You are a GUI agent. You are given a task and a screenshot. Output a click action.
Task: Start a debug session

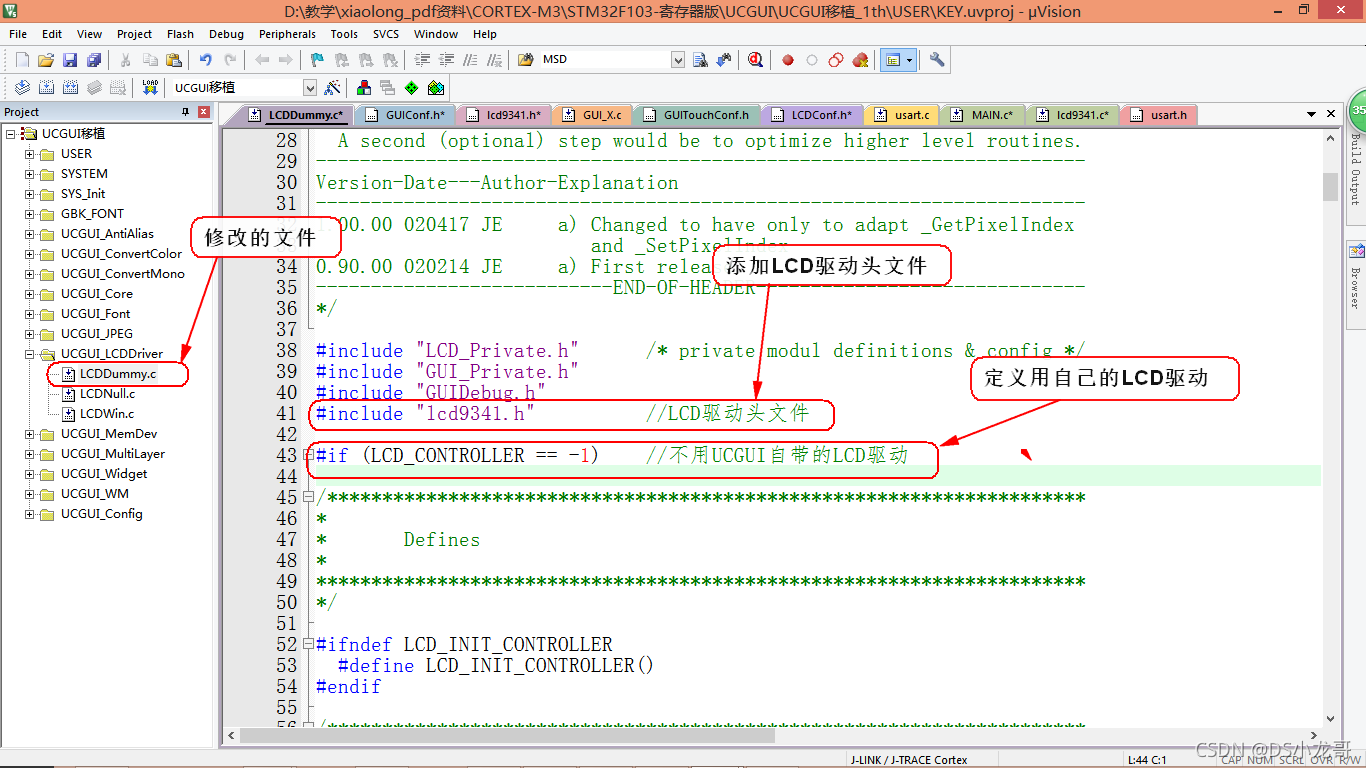click(x=755, y=60)
